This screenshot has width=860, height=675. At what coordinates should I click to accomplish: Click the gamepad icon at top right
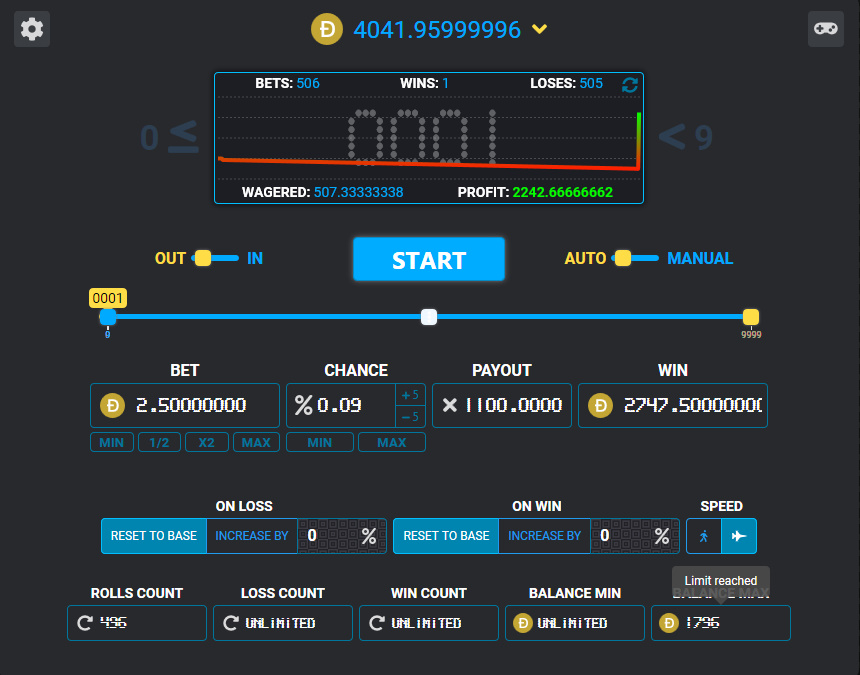[825, 29]
